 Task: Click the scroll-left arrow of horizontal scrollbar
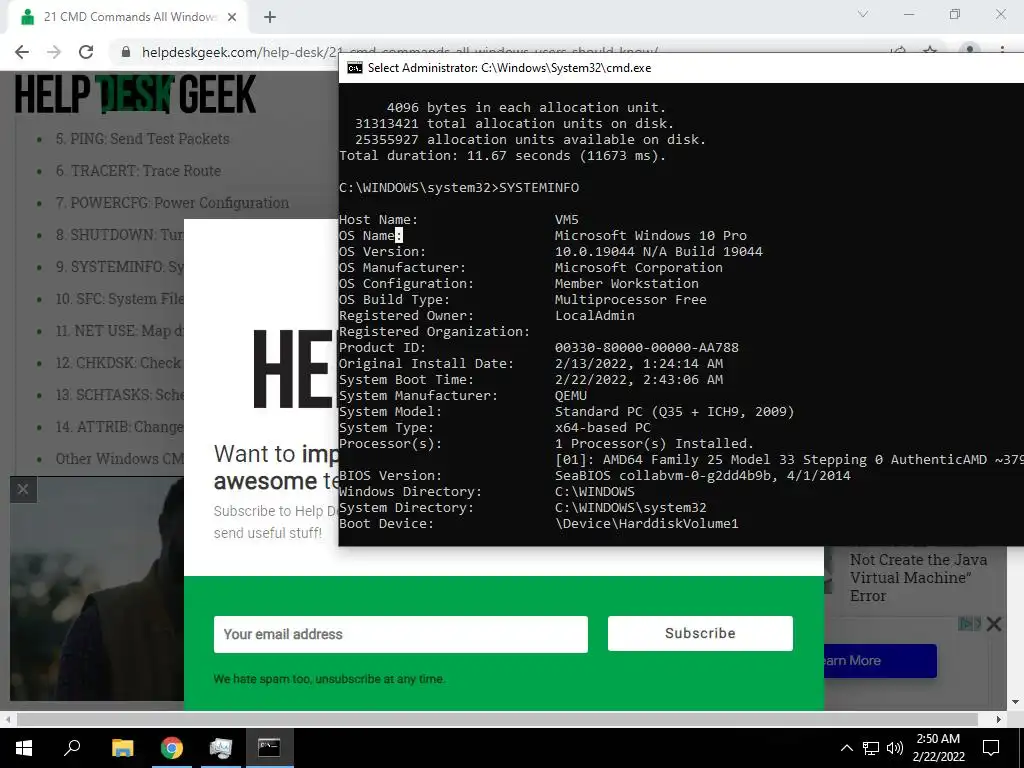(7, 719)
